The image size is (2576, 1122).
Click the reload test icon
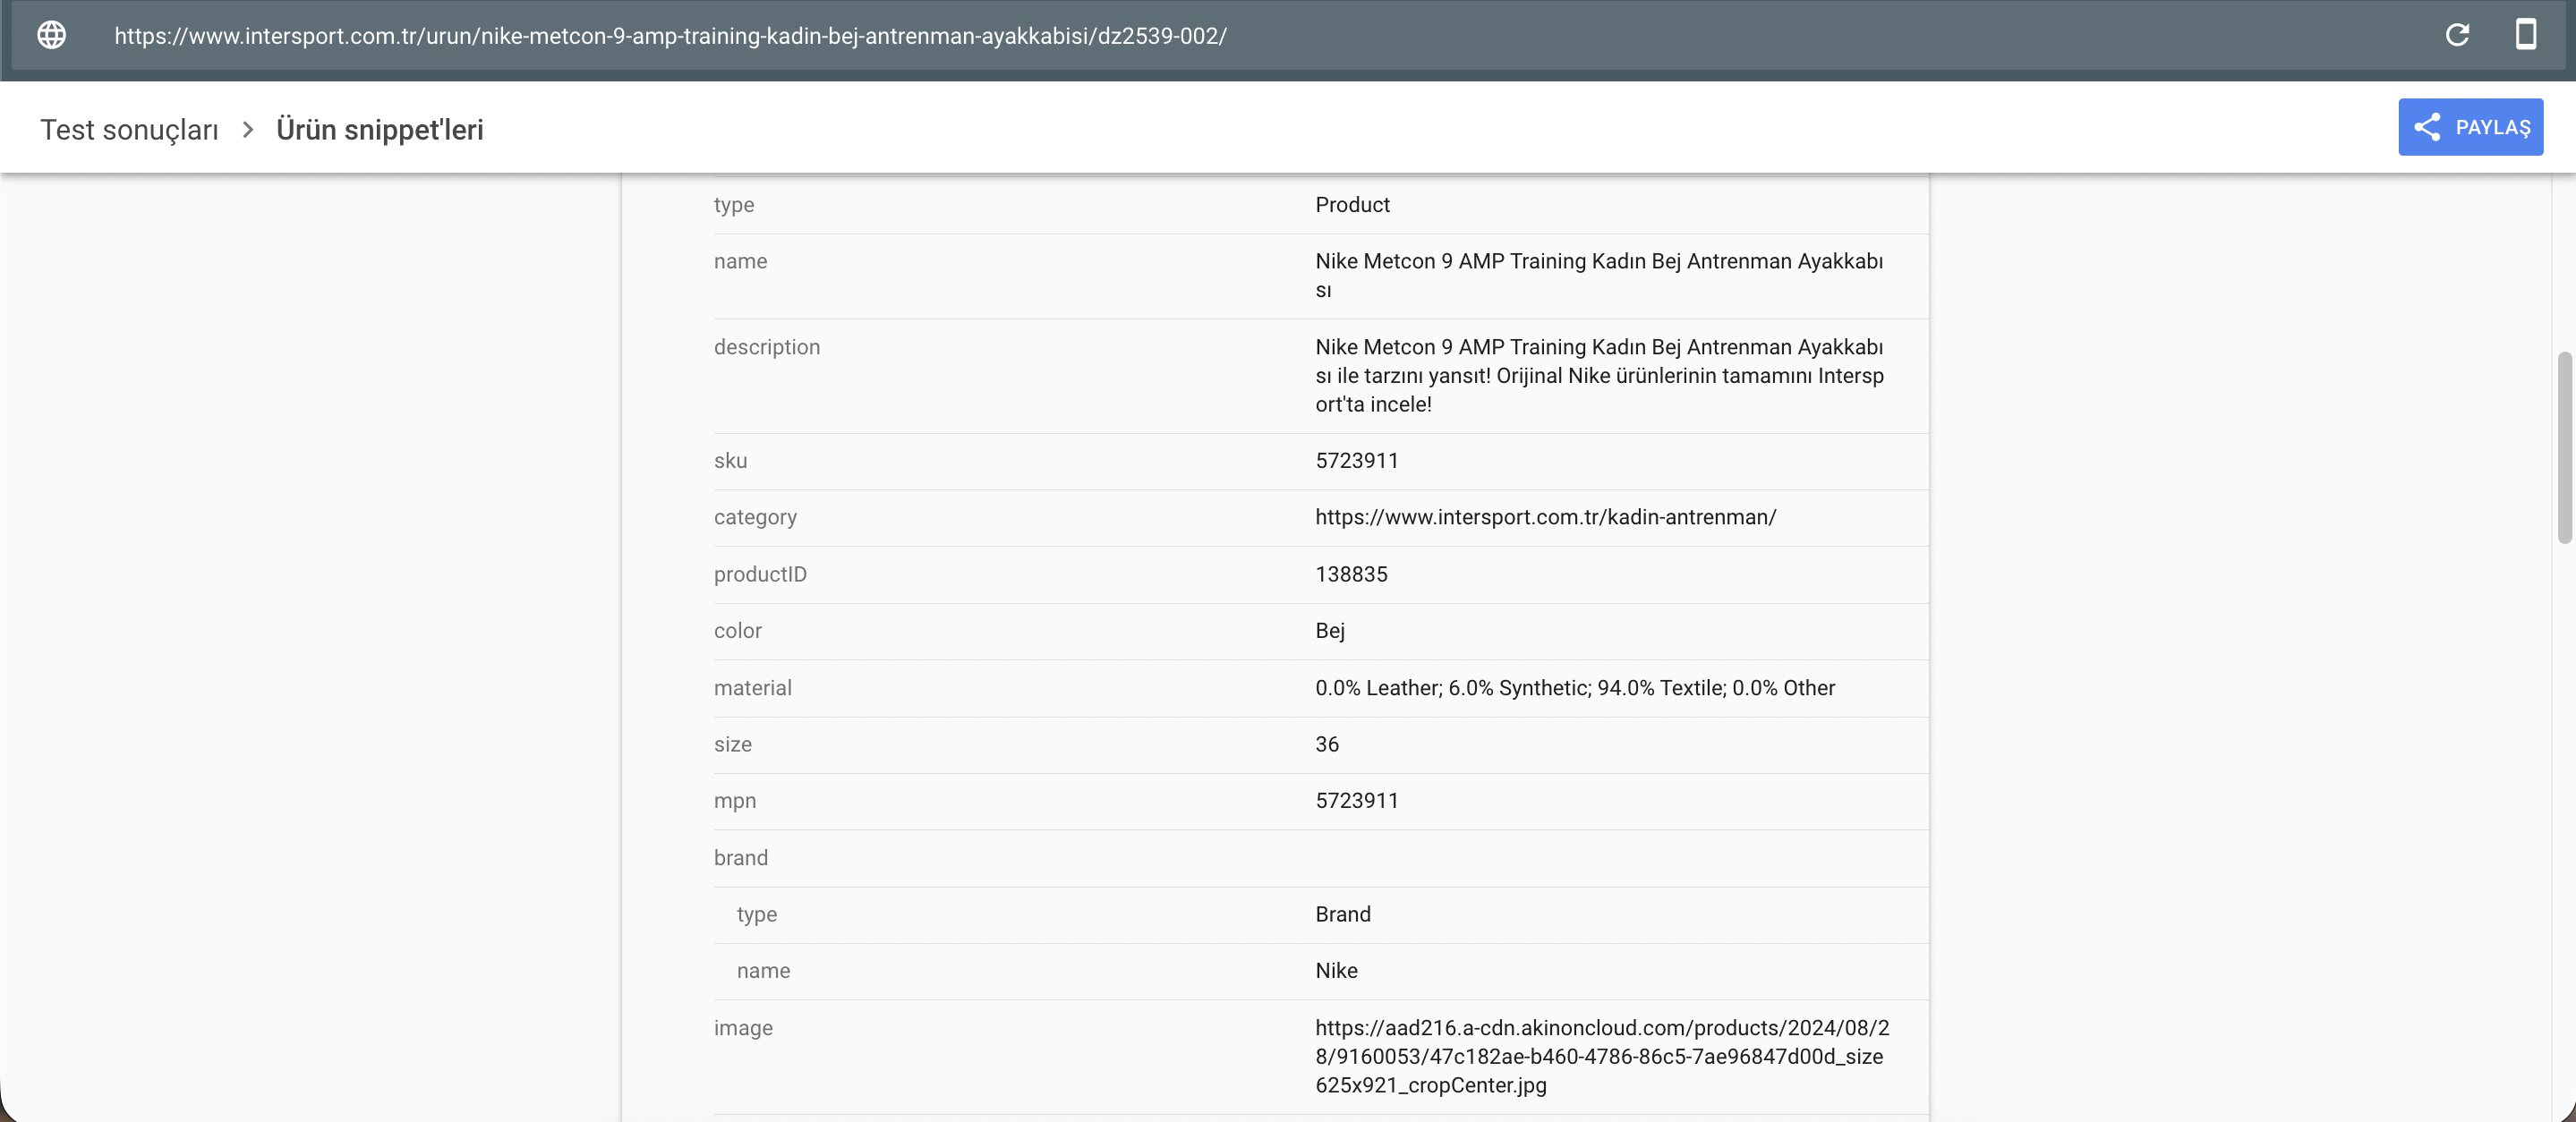click(2457, 35)
